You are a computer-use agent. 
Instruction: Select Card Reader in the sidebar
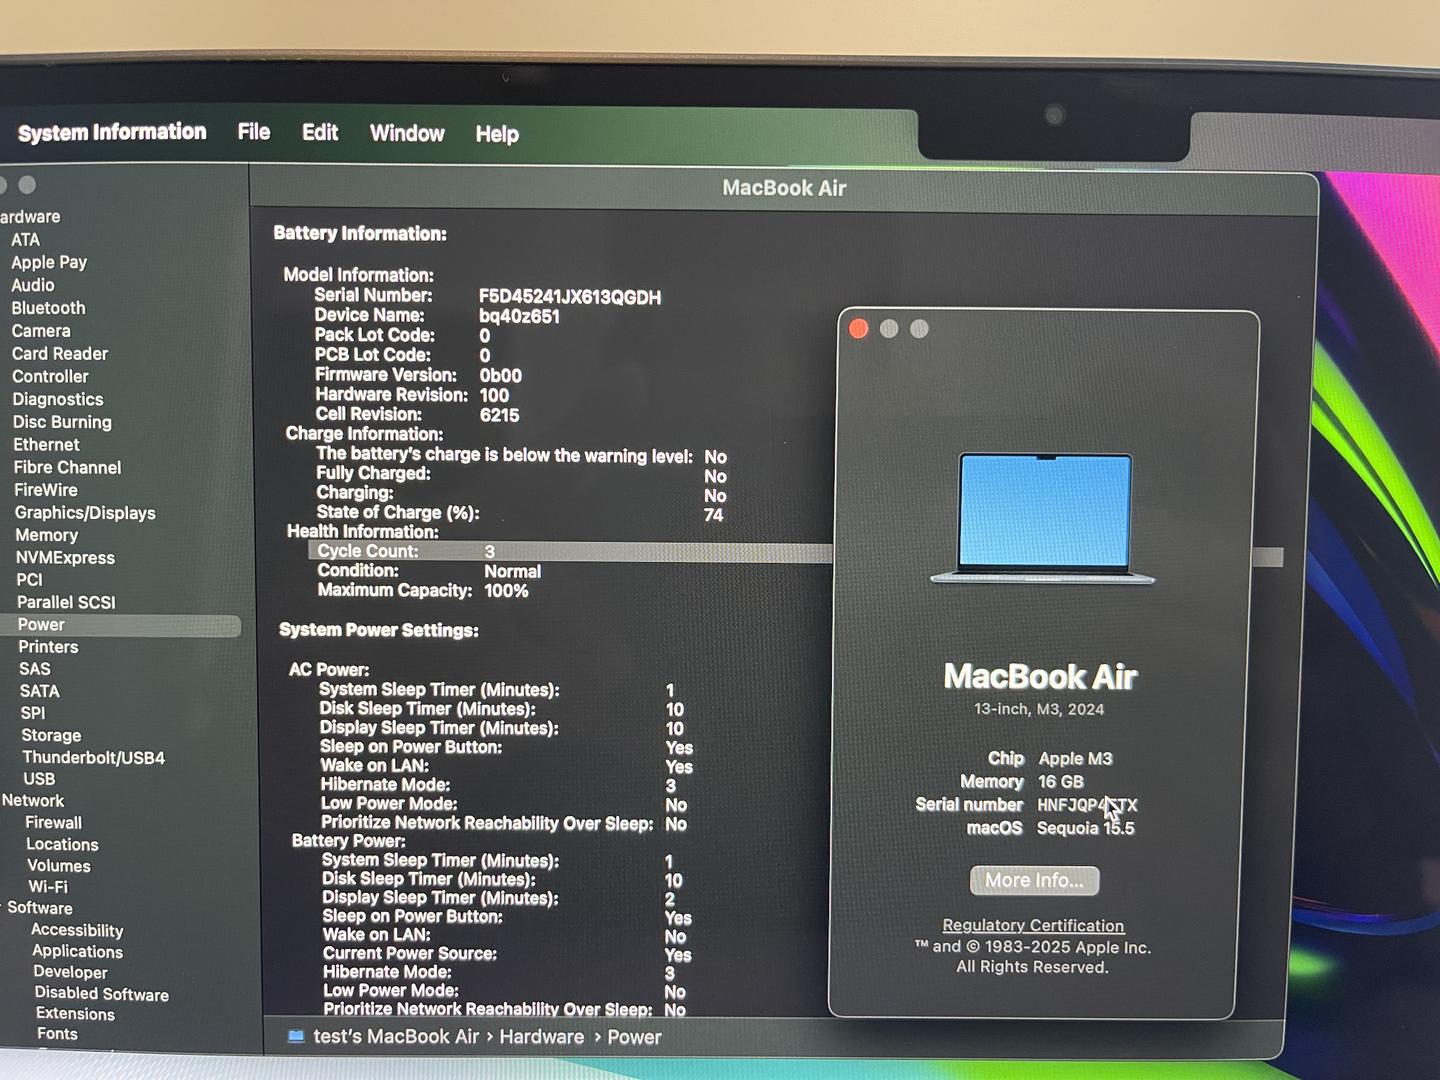[60, 354]
